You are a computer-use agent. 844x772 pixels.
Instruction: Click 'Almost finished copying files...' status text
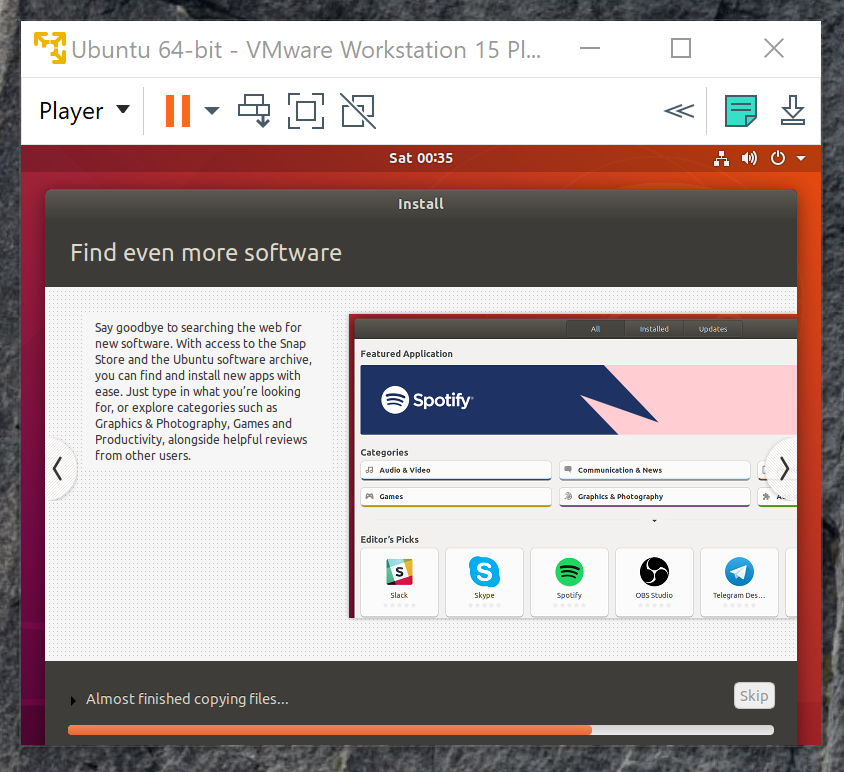click(187, 699)
